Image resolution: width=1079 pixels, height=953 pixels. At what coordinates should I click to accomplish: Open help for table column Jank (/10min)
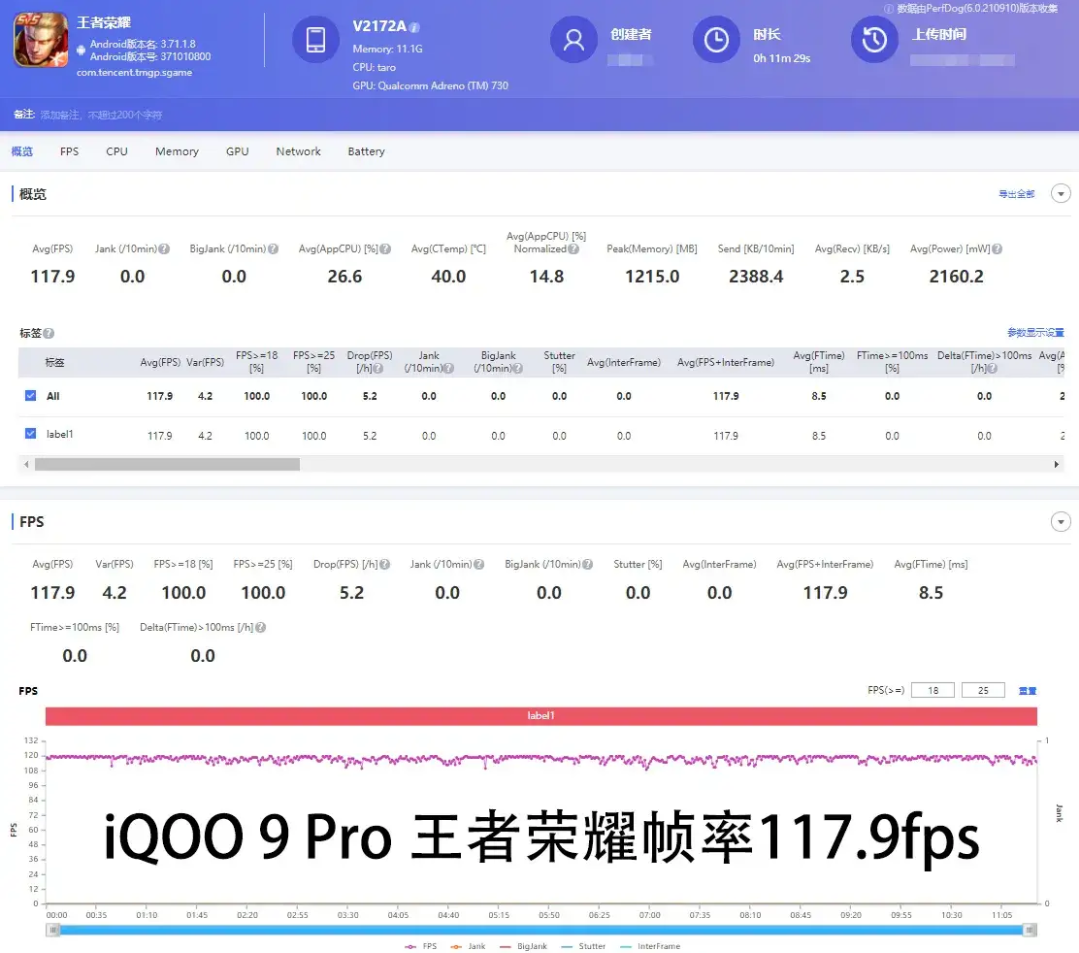[449, 369]
